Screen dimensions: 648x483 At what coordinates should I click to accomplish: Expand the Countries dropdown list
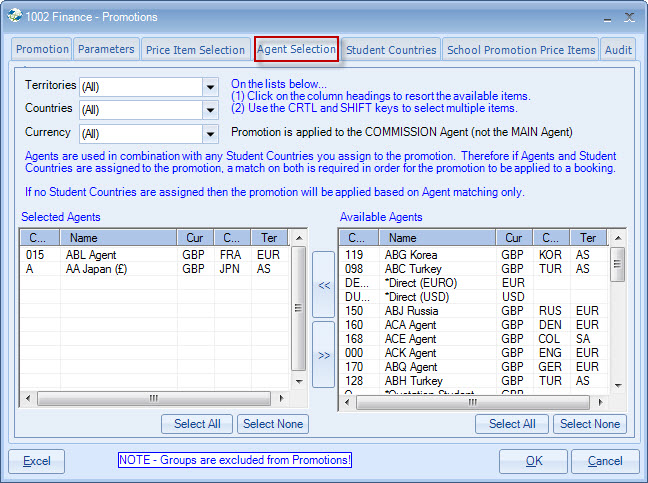click(210, 110)
